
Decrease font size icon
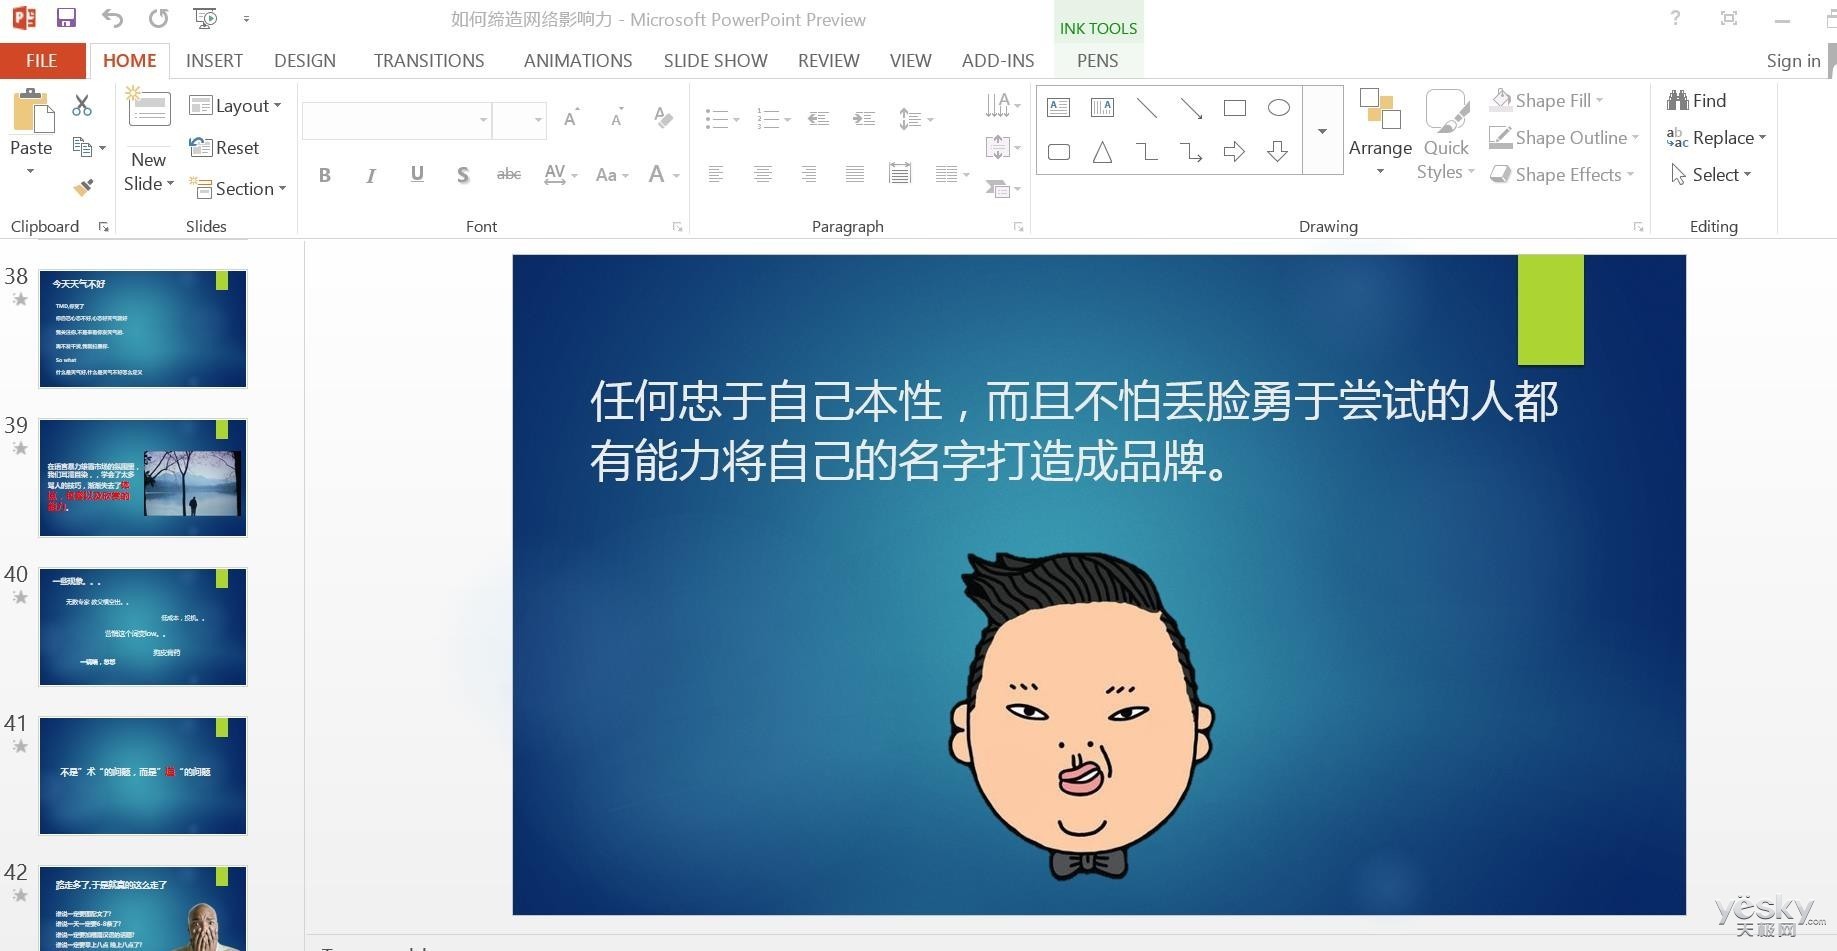click(x=617, y=118)
